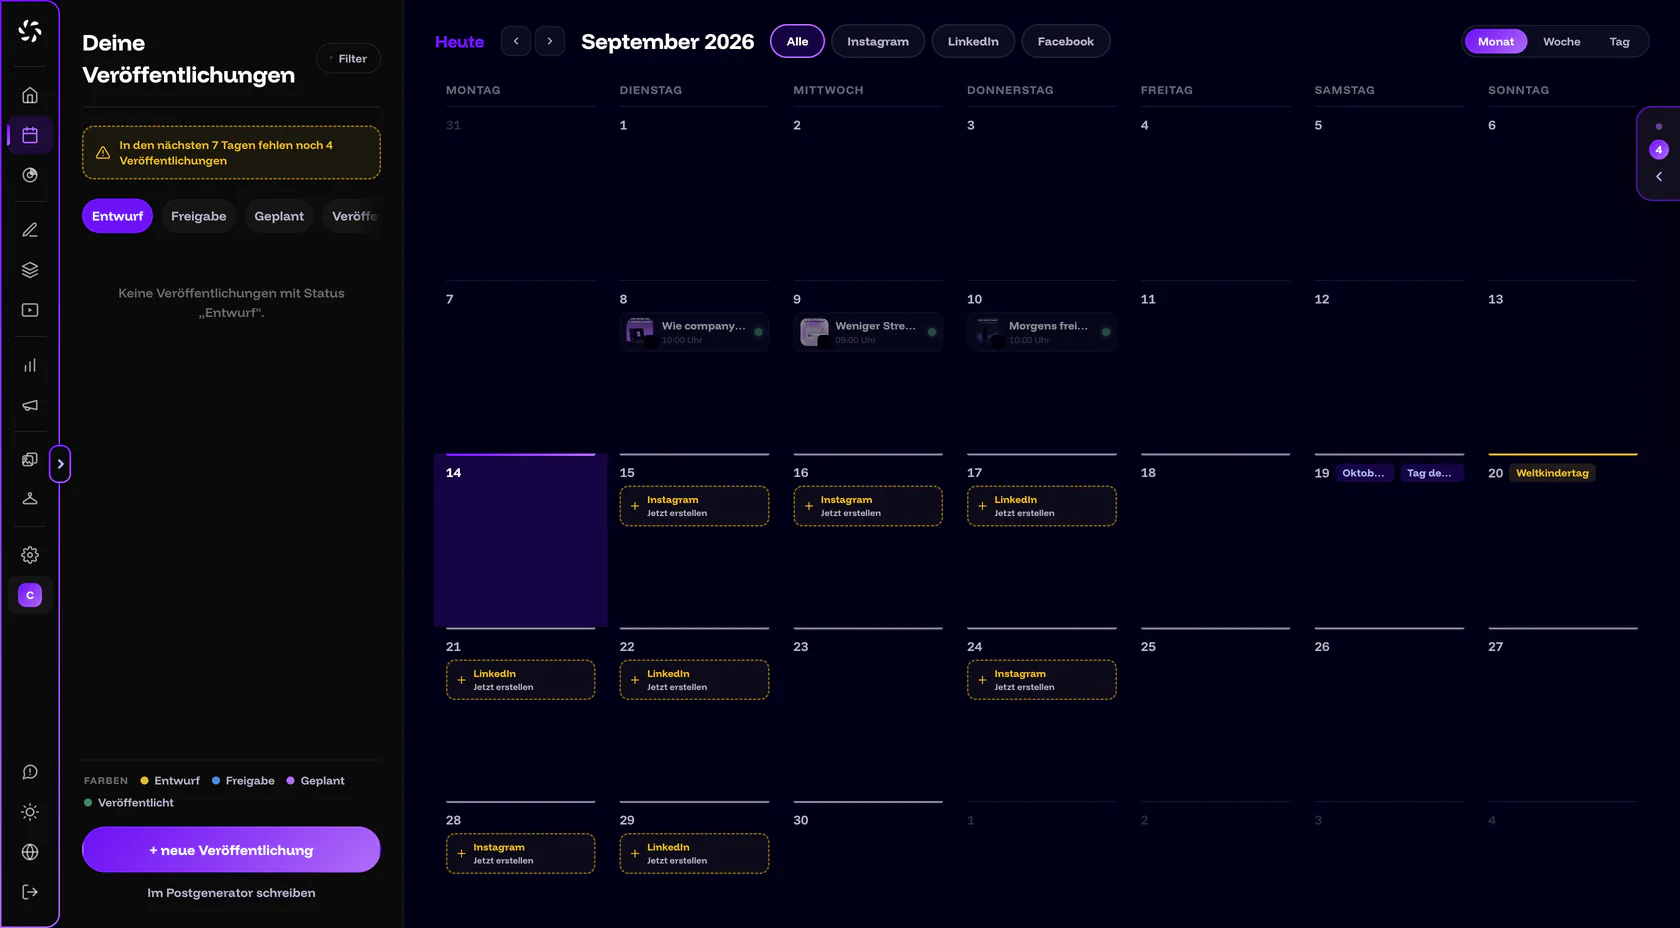The height and width of the screenshot is (928, 1680).
Task: Click '+ neue Veröffentlichung' button
Action: coord(231,850)
